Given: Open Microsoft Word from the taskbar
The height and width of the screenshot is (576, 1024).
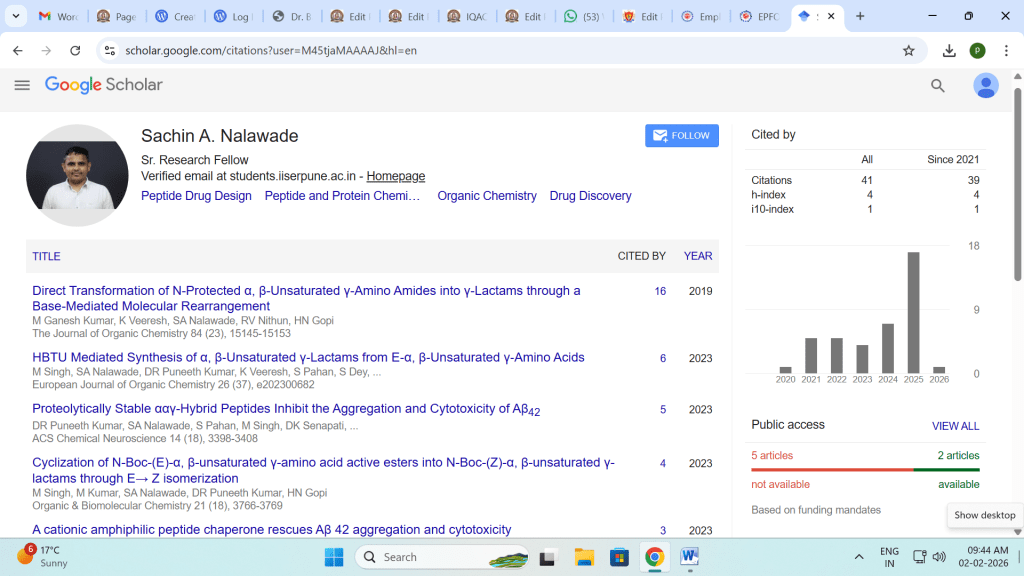Looking at the screenshot, I should (x=690, y=557).
